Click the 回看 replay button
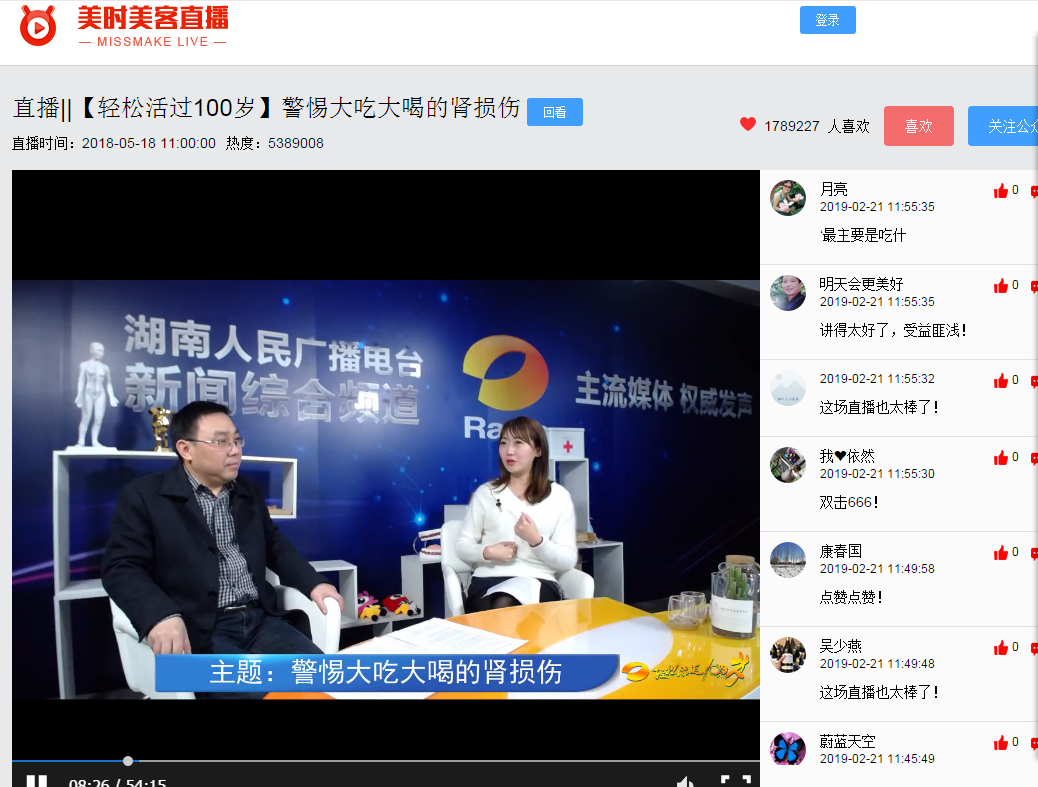 pos(555,112)
